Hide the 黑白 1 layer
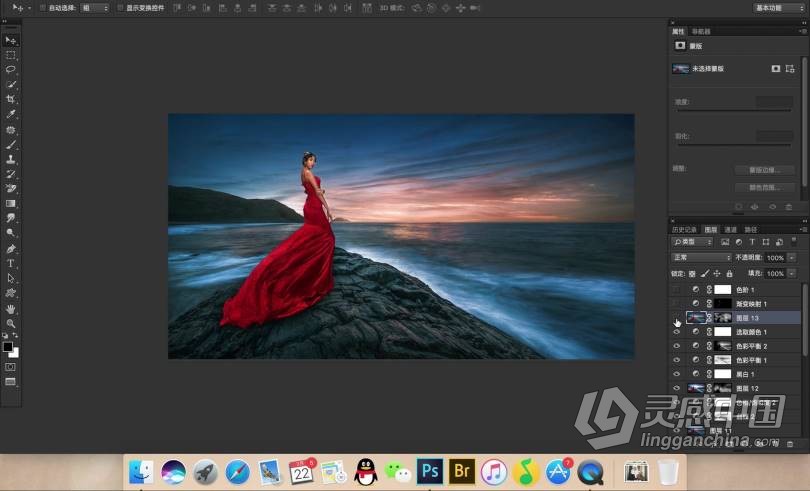Image resolution: width=810 pixels, height=491 pixels. [x=676, y=374]
